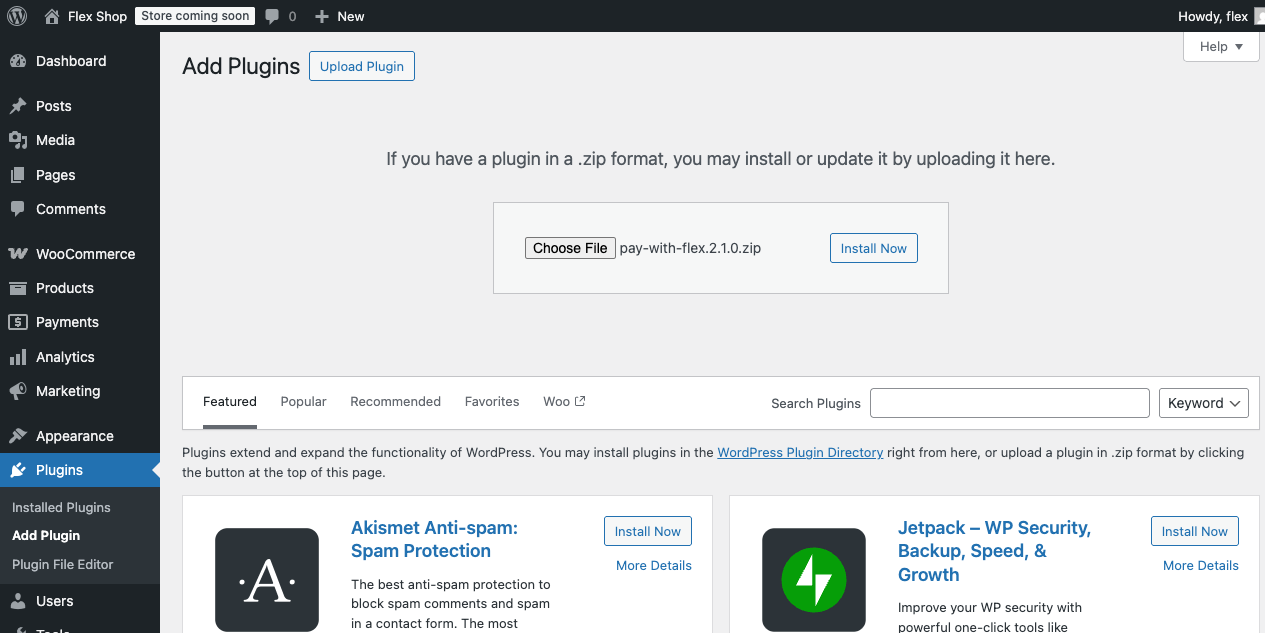1265x633 pixels.
Task: Install Akismet Anti-spam plugin now
Action: (648, 531)
